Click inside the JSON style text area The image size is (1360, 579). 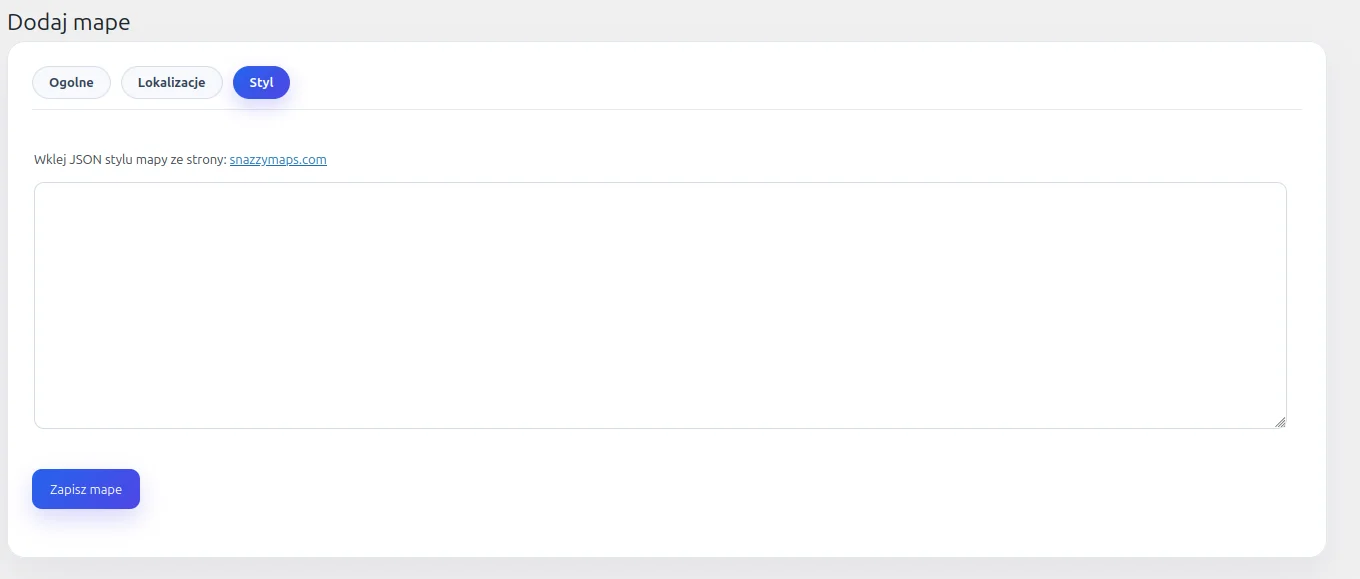(x=660, y=305)
